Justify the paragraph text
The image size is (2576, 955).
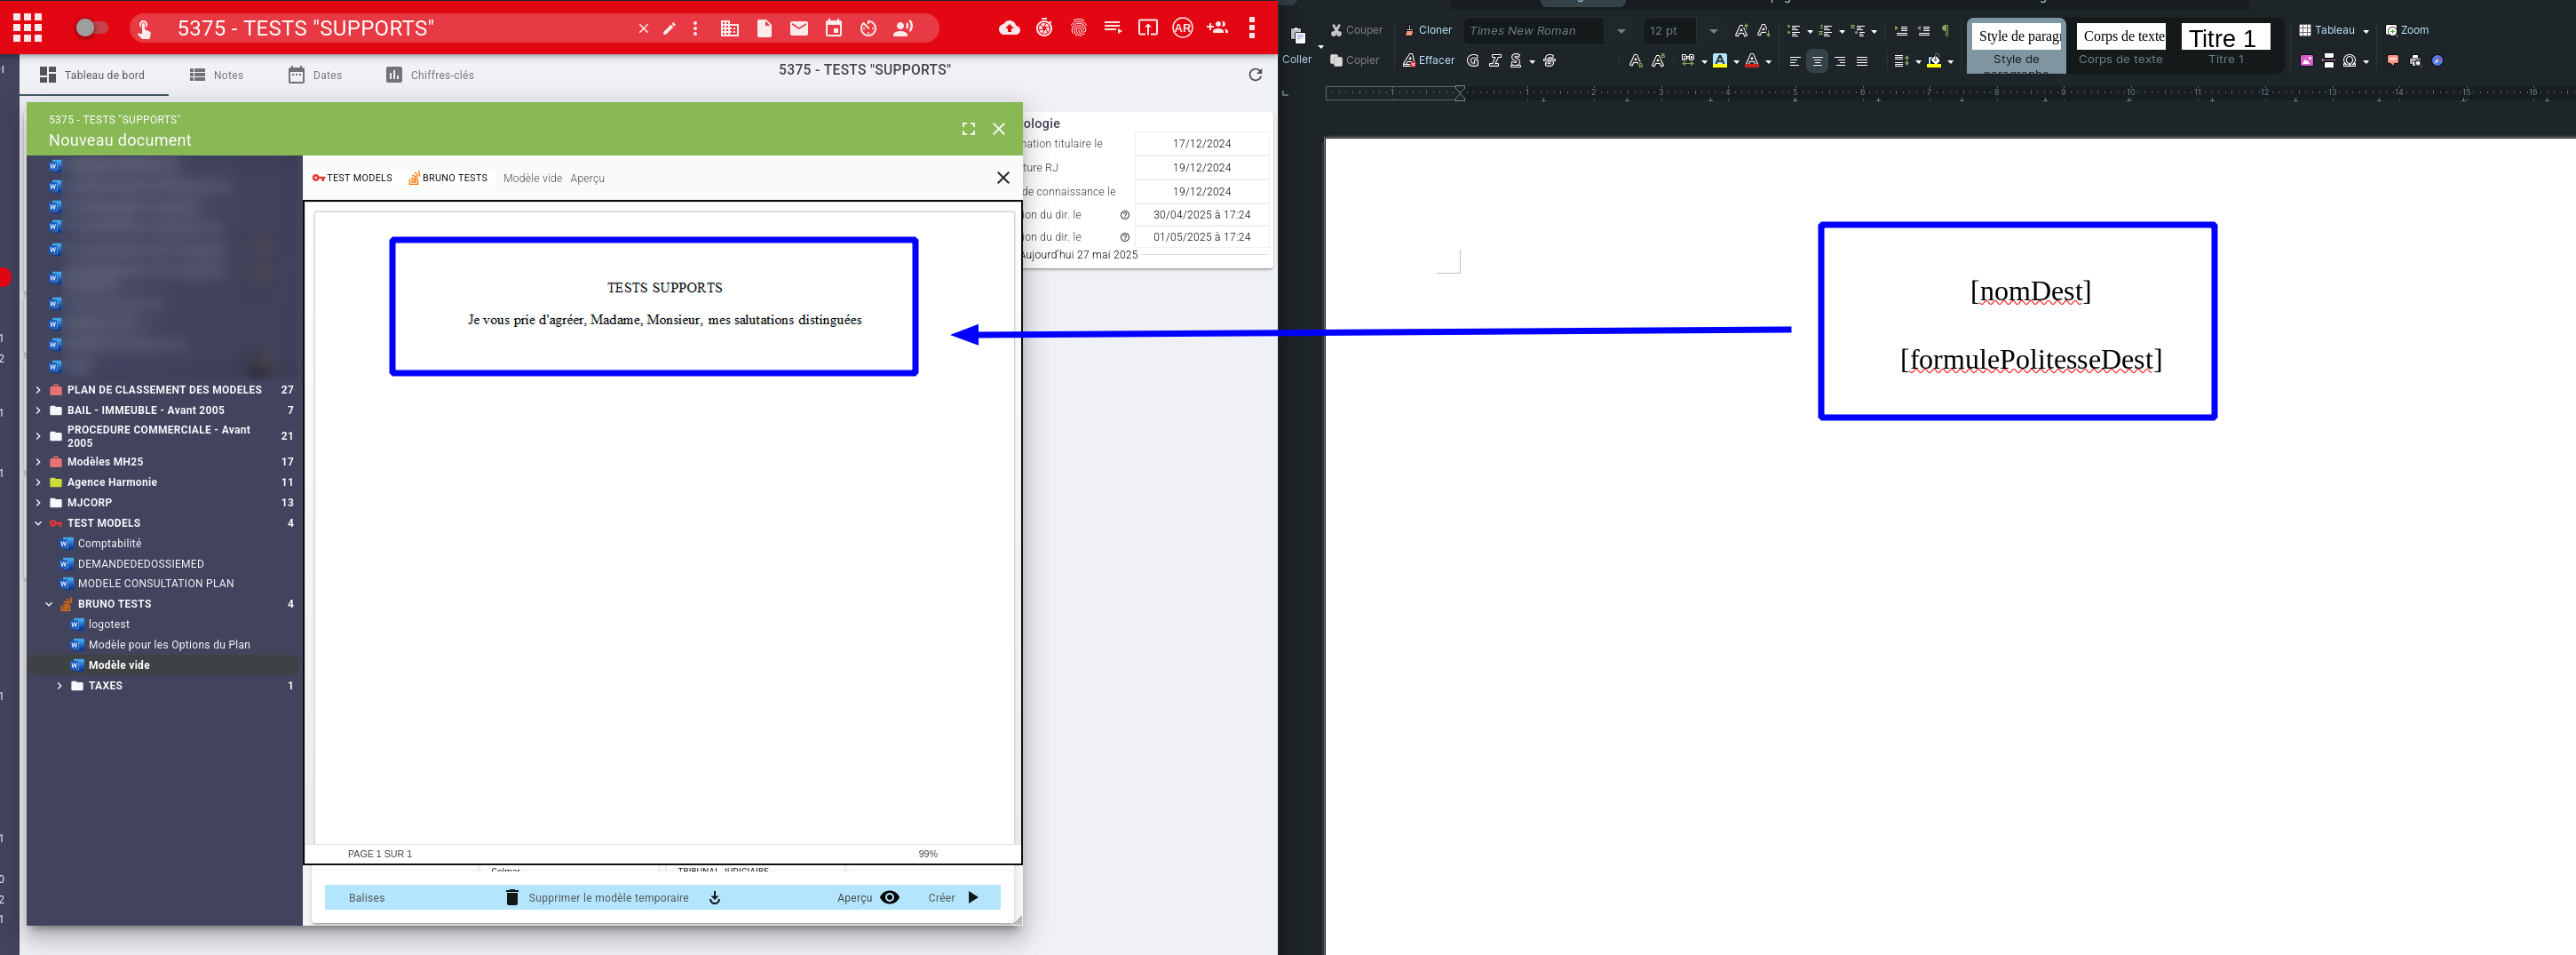1862,61
